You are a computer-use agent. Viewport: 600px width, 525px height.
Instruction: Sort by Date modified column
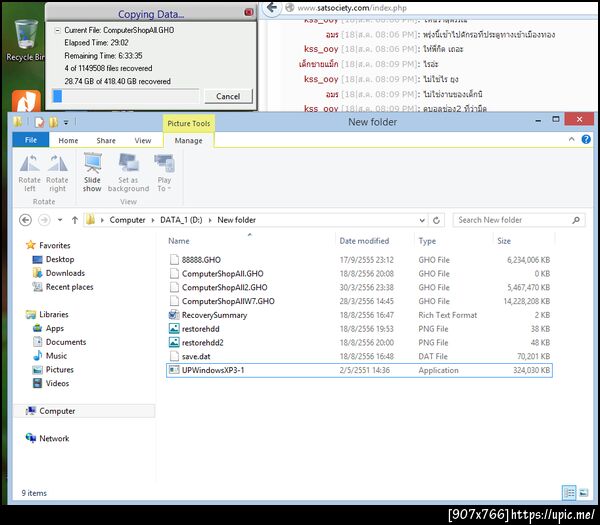[x=364, y=241]
